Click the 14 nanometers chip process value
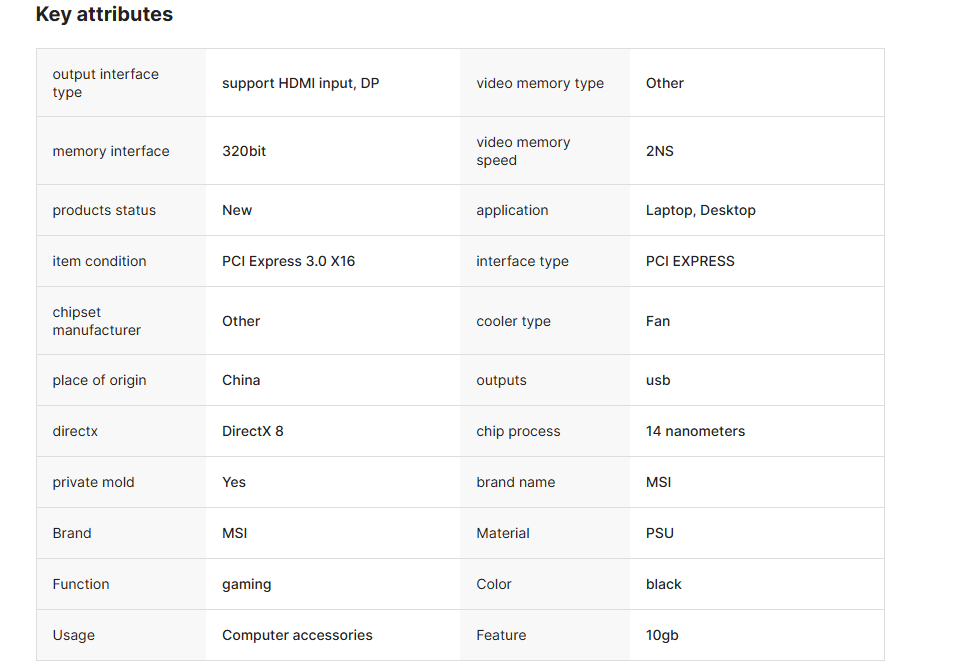The height and width of the screenshot is (671, 954). [x=695, y=431]
